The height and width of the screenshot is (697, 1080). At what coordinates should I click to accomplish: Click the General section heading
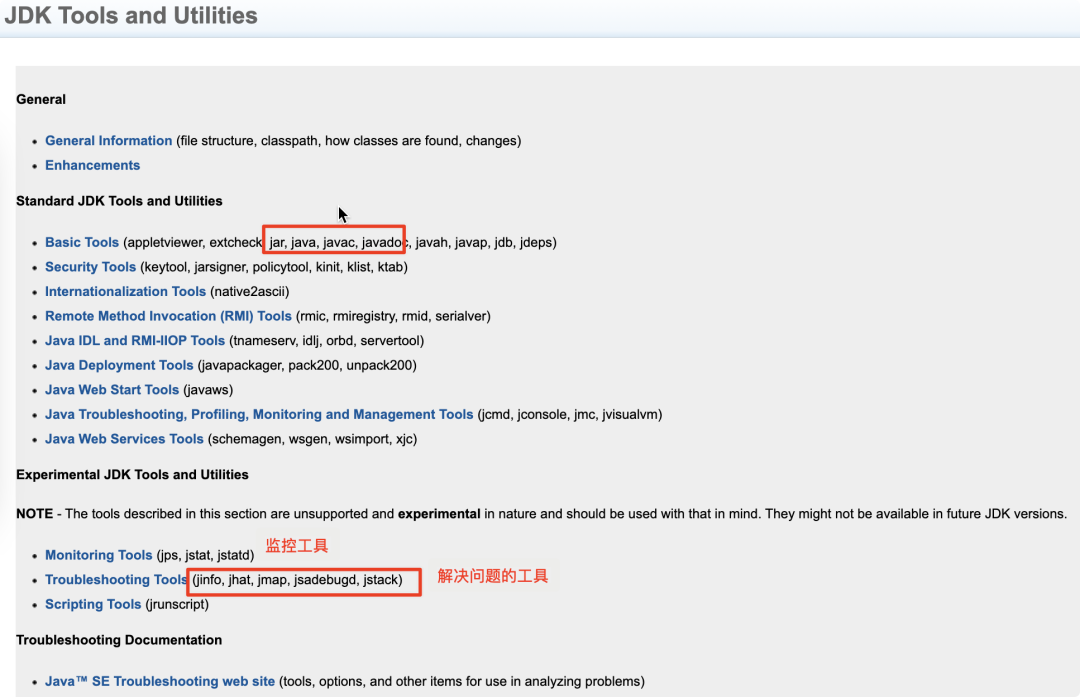click(x=41, y=99)
